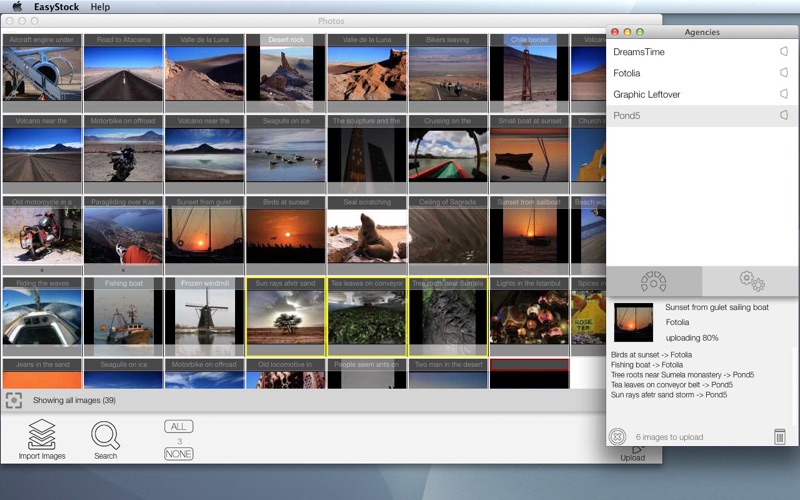
Task: Select the 'Riding the waves' photo
Action: pyautogui.click(x=42, y=316)
